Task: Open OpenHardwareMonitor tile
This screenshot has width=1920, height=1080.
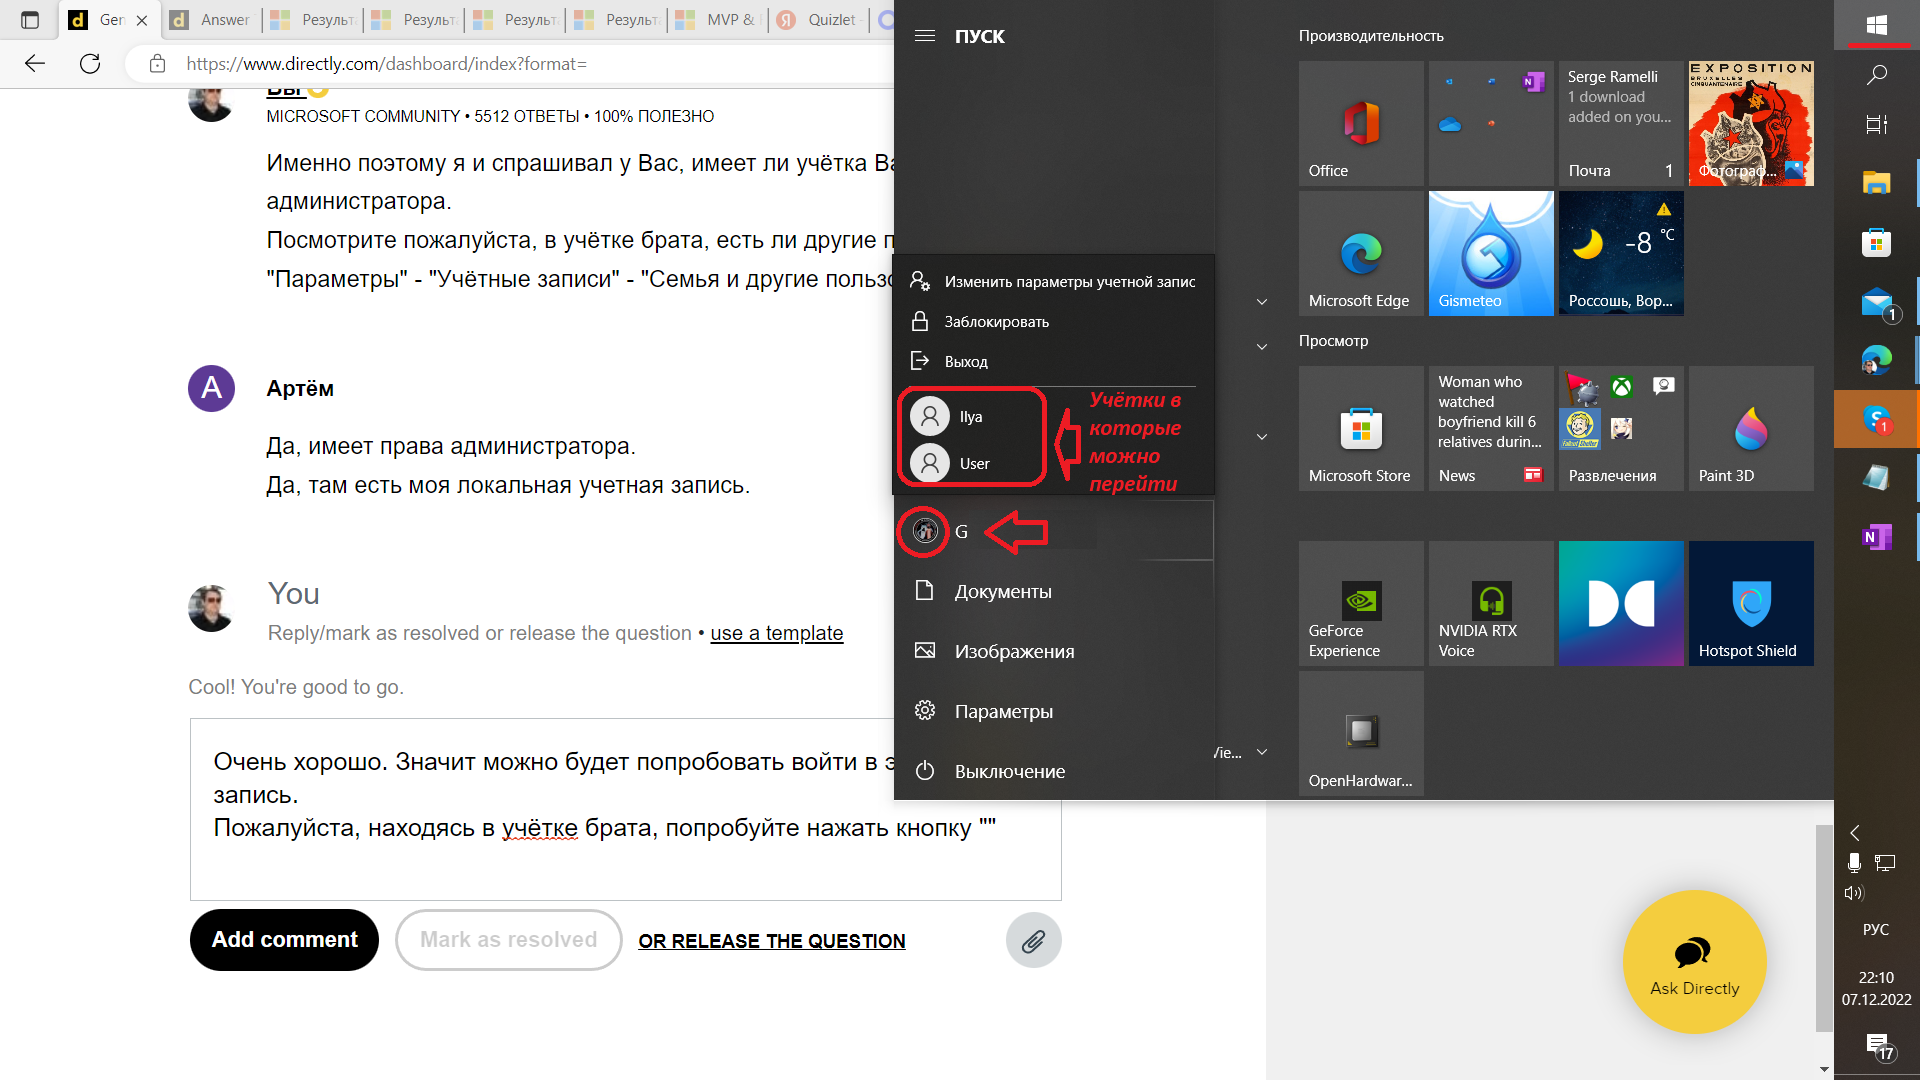Action: (1361, 733)
